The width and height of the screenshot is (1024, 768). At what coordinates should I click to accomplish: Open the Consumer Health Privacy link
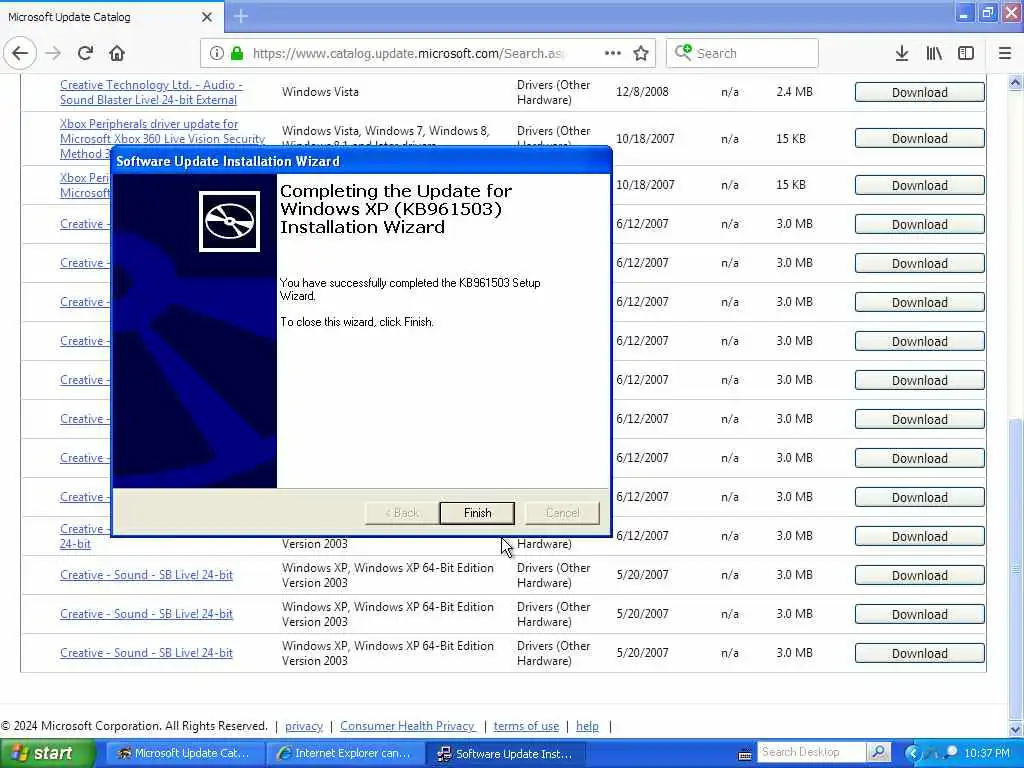(x=408, y=726)
